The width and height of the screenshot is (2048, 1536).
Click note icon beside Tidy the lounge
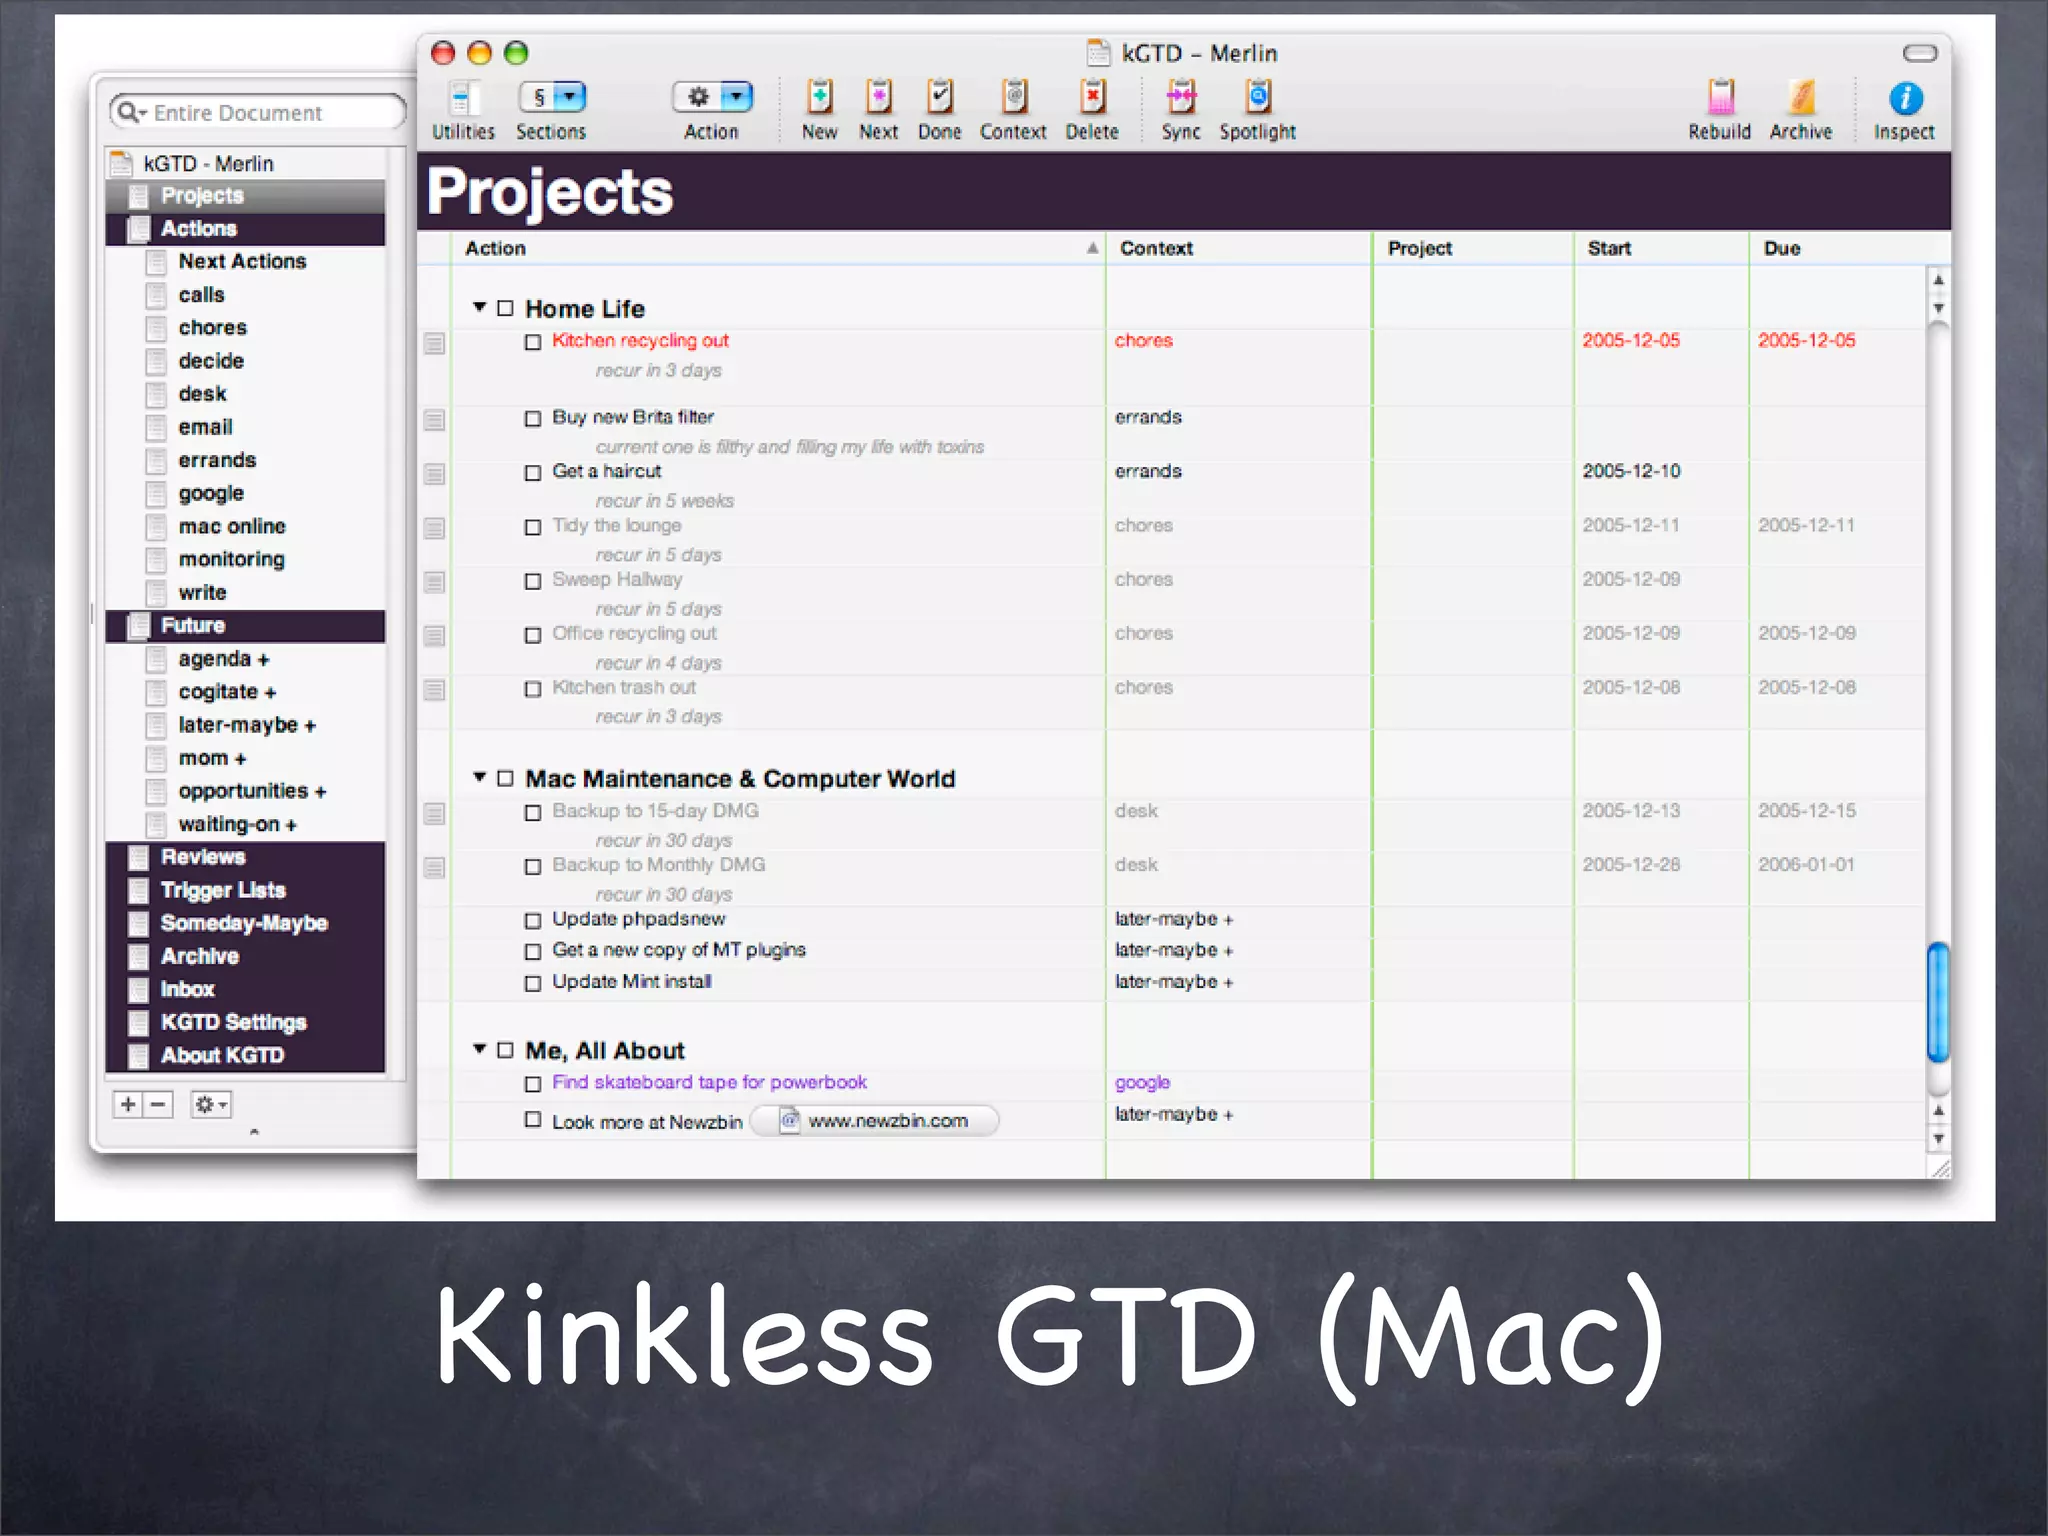(x=434, y=528)
